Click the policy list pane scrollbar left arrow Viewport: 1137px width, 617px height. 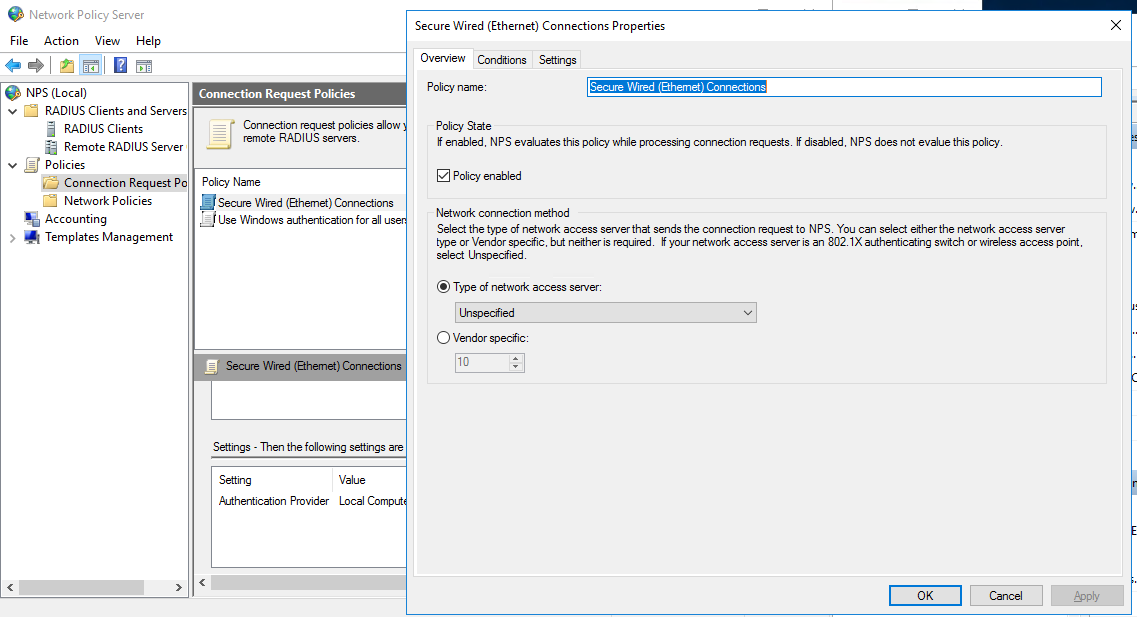point(202,582)
